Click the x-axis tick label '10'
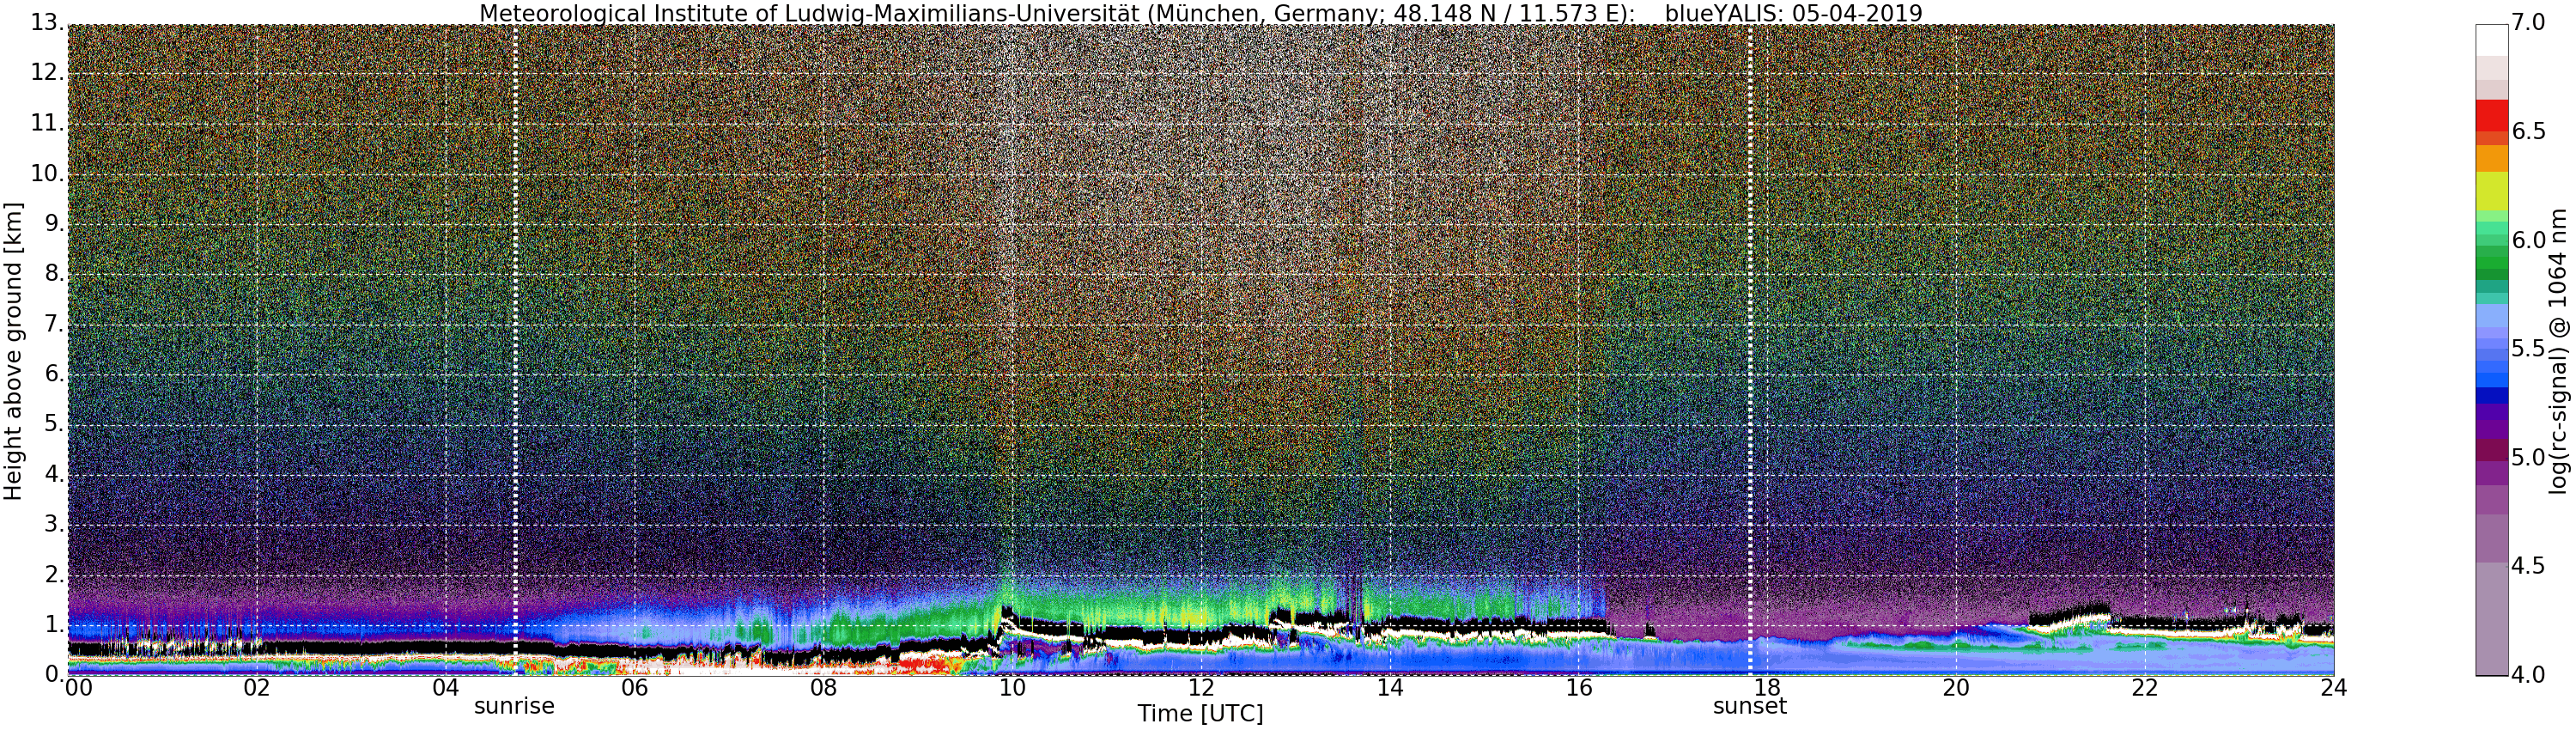Viewport: 2576px width, 730px height. pos(1012,688)
